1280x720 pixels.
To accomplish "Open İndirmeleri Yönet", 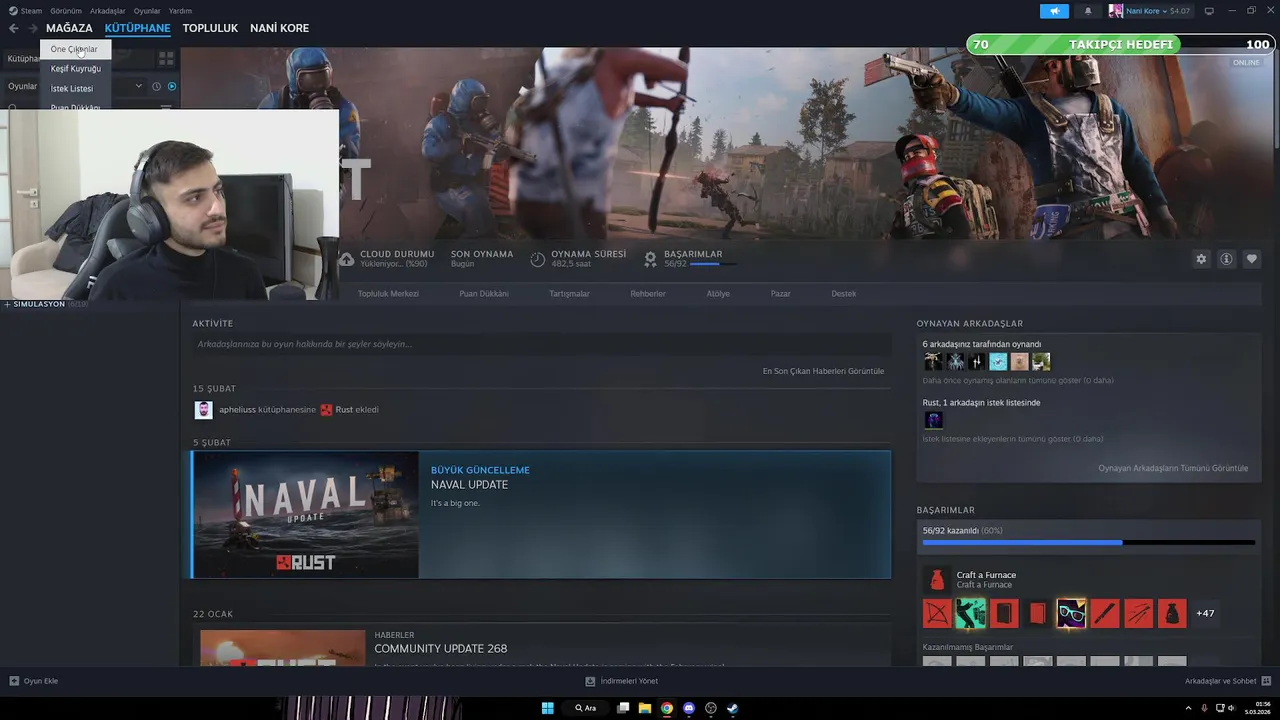I will click(x=622, y=681).
